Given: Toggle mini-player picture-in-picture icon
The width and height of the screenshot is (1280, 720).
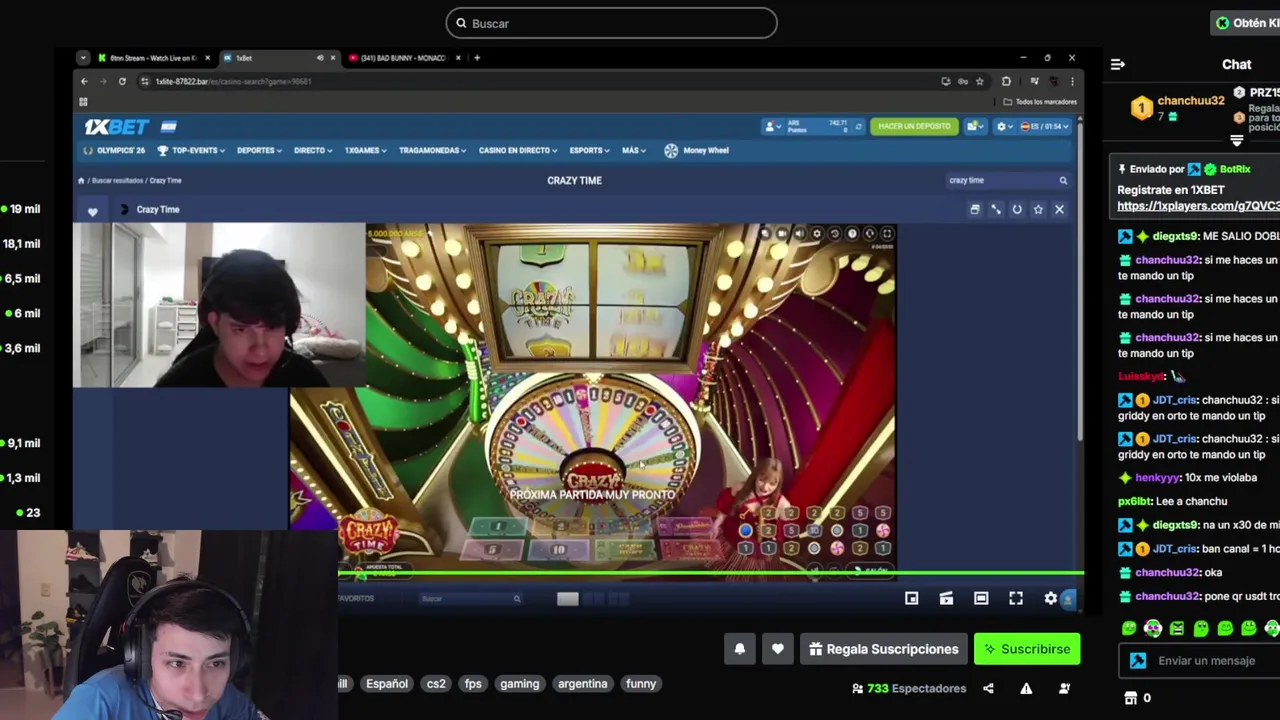Looking at the screenshot, I should [912, 598].
